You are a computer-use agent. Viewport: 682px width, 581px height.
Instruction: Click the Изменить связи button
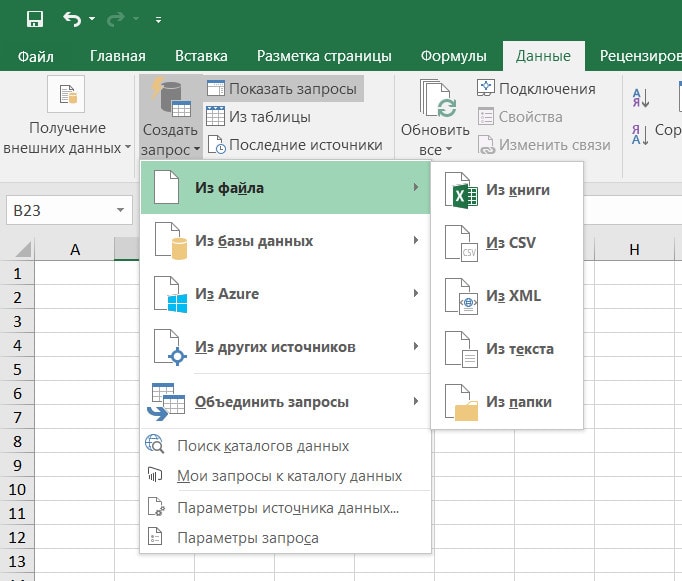(544, 145)
